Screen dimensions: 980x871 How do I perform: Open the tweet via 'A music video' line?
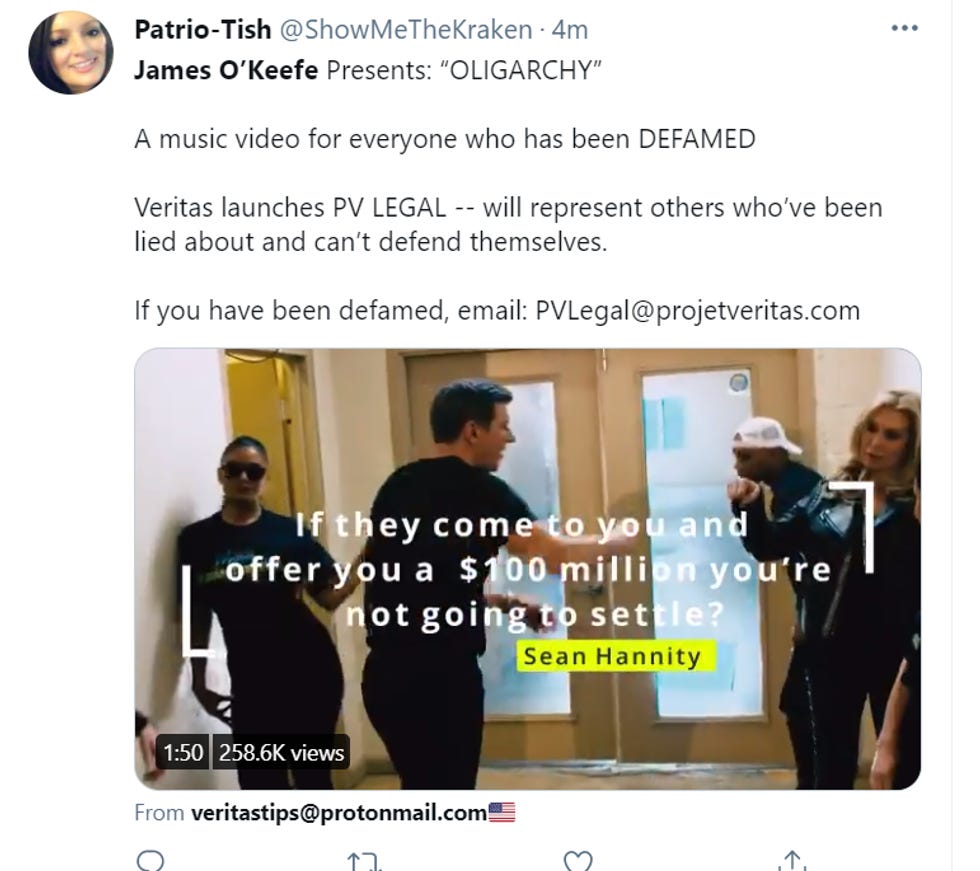coord(444,139)
